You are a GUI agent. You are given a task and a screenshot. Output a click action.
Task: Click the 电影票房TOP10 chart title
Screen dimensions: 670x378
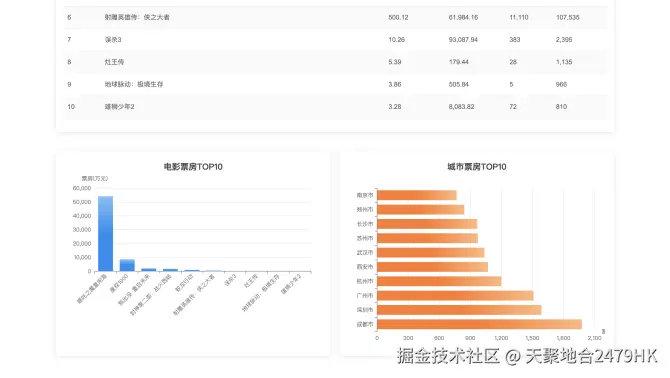pos(193,167)
